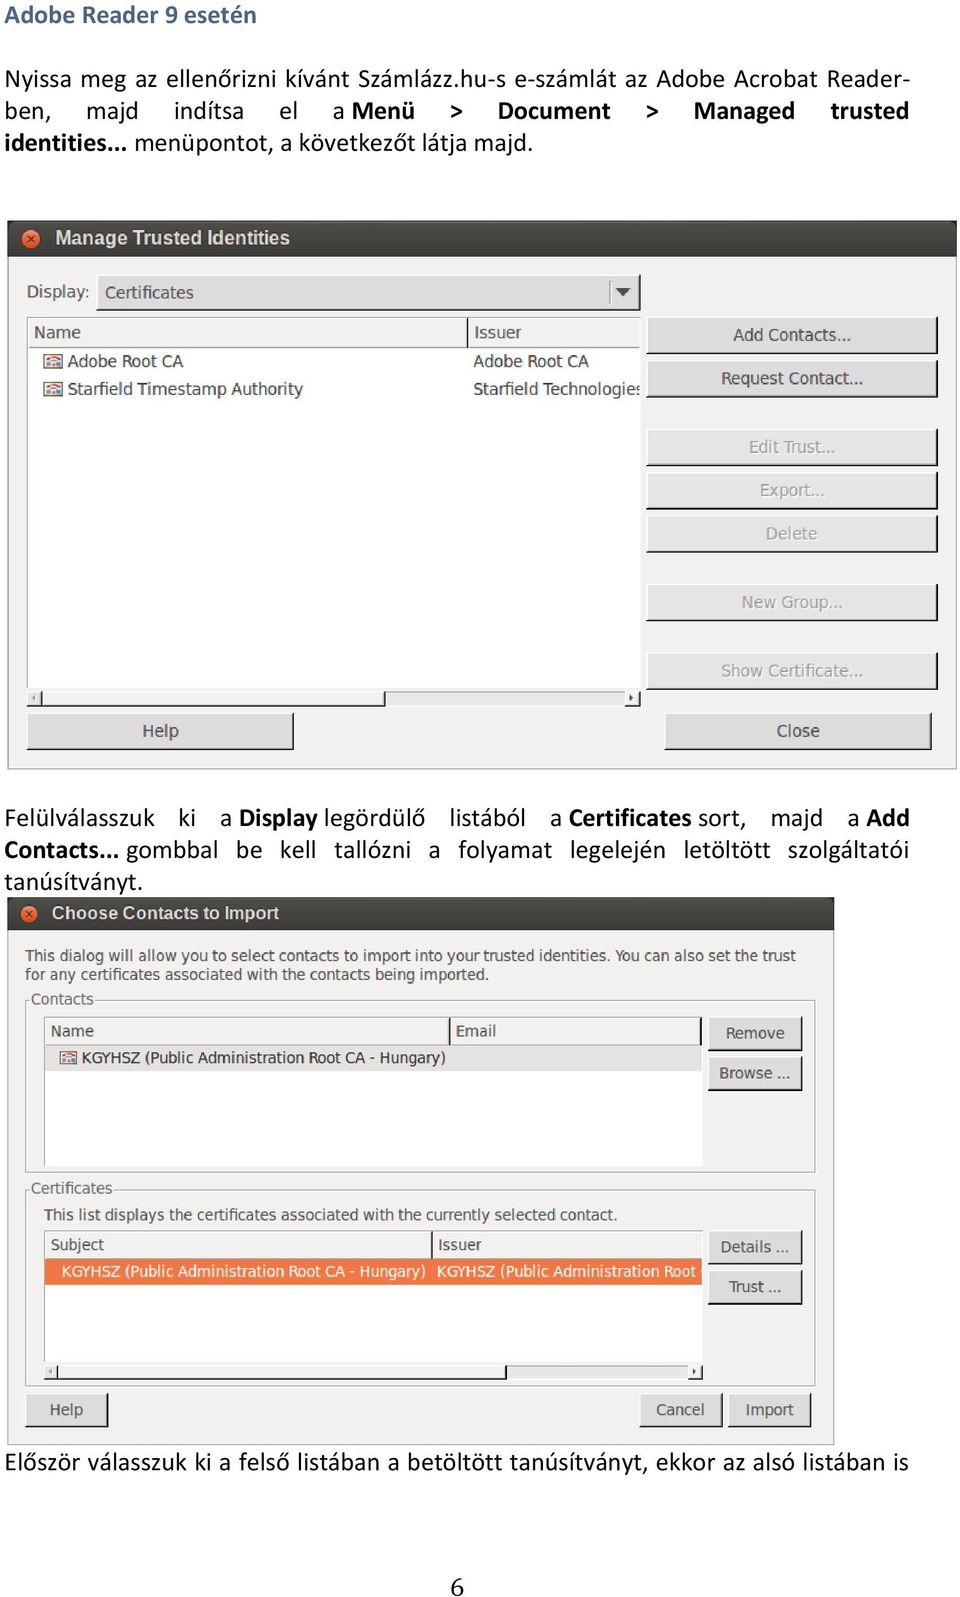
Task: Click the Trust ... button
Action: (x=755, y=1287)
